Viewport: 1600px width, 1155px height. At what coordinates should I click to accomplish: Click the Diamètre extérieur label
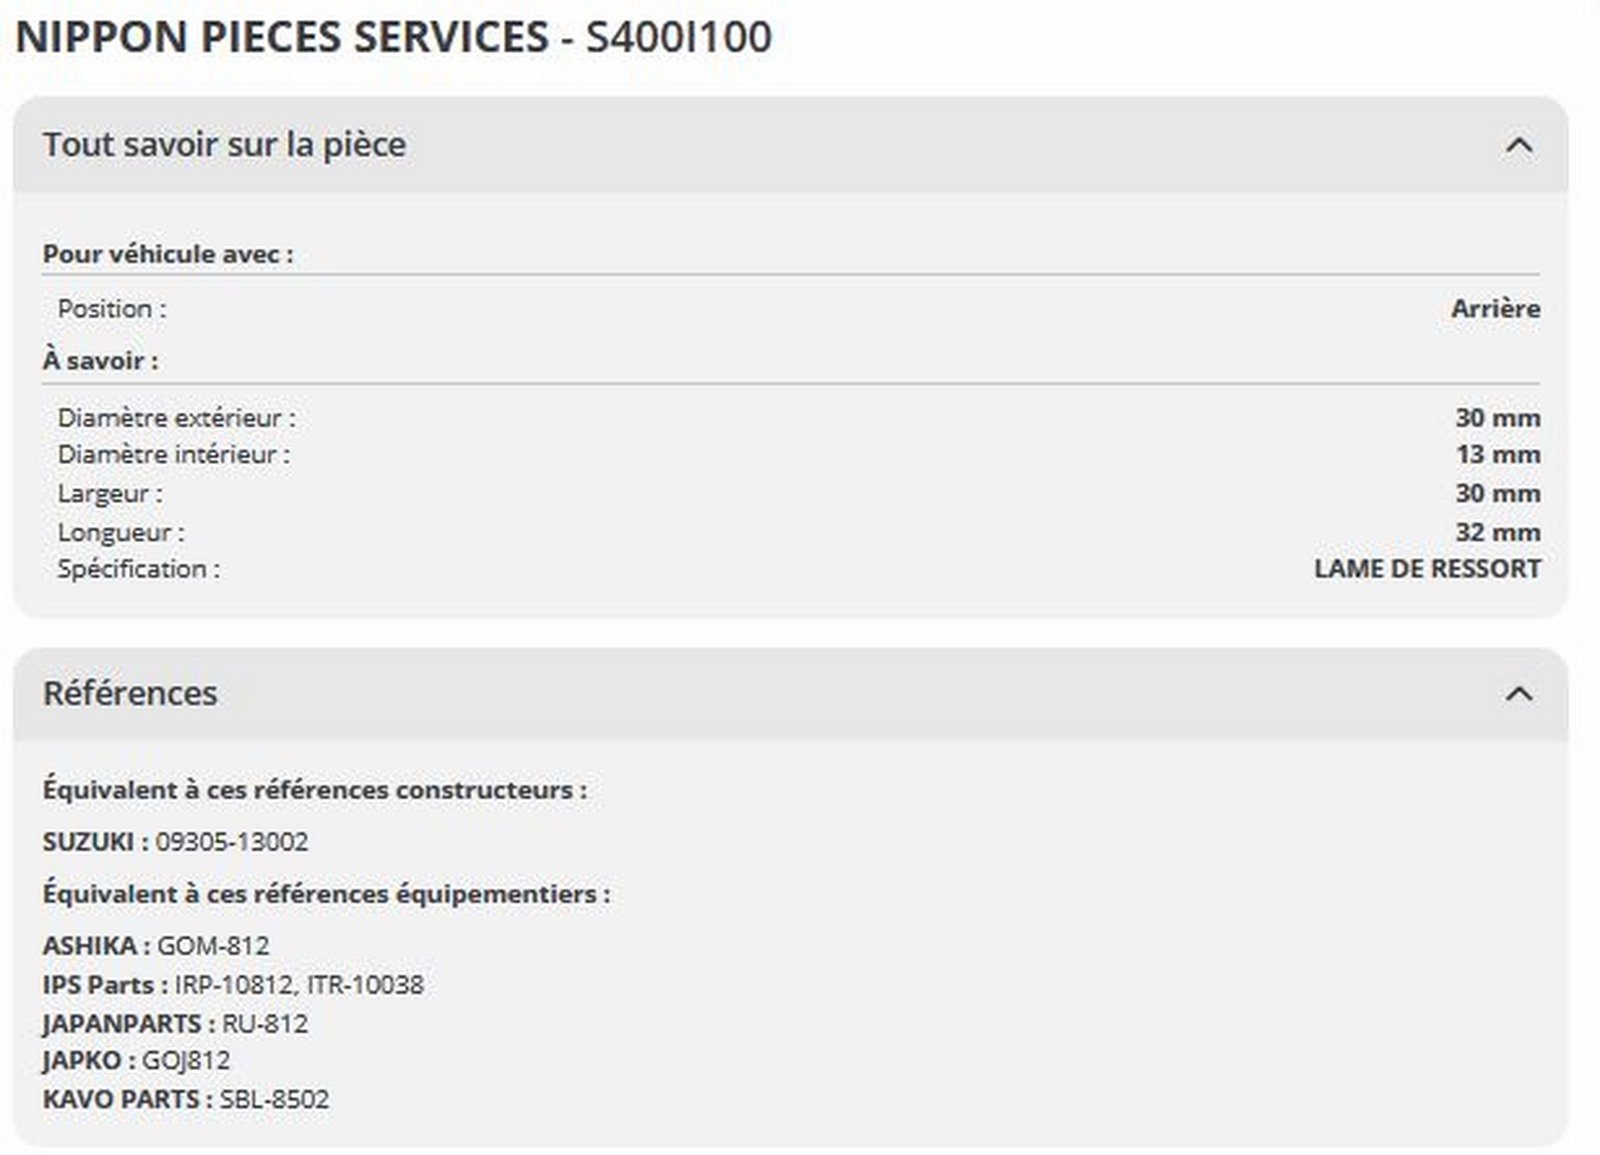pos(176,418)
